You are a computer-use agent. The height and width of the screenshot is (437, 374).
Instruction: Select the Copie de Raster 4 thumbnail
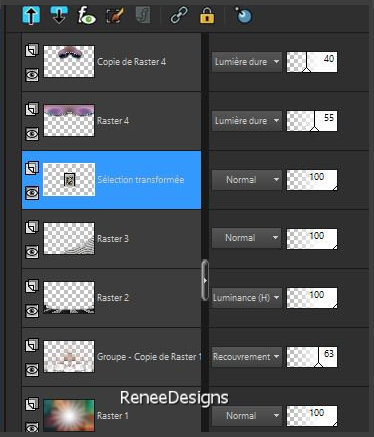69,62
